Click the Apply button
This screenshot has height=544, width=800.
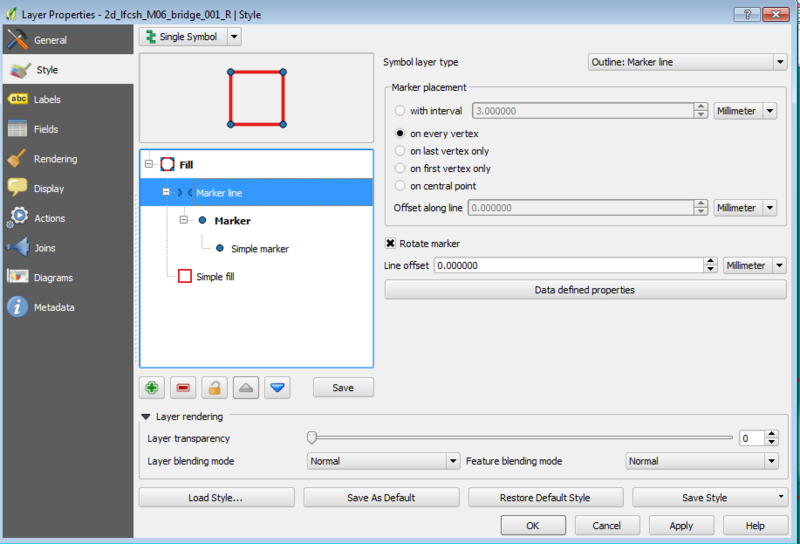[x=681, y=525]
